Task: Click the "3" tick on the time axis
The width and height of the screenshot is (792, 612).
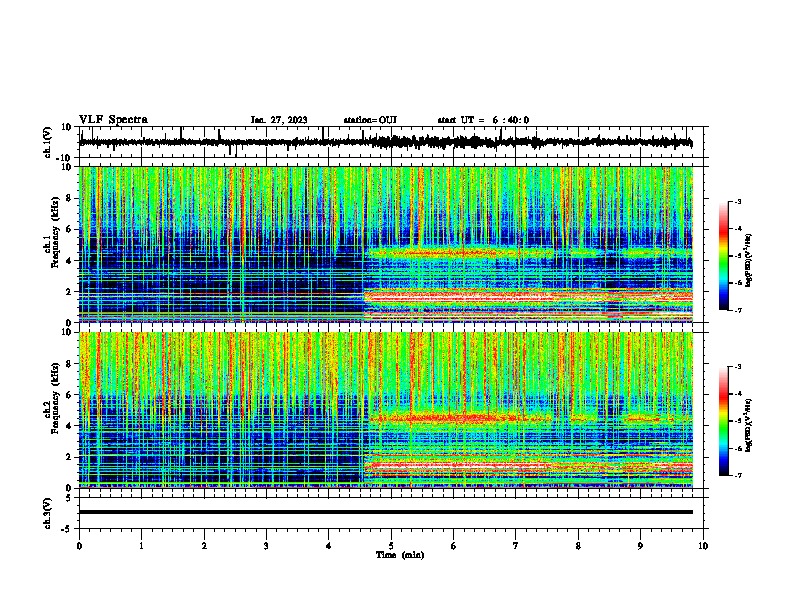Action: point(266,546)
